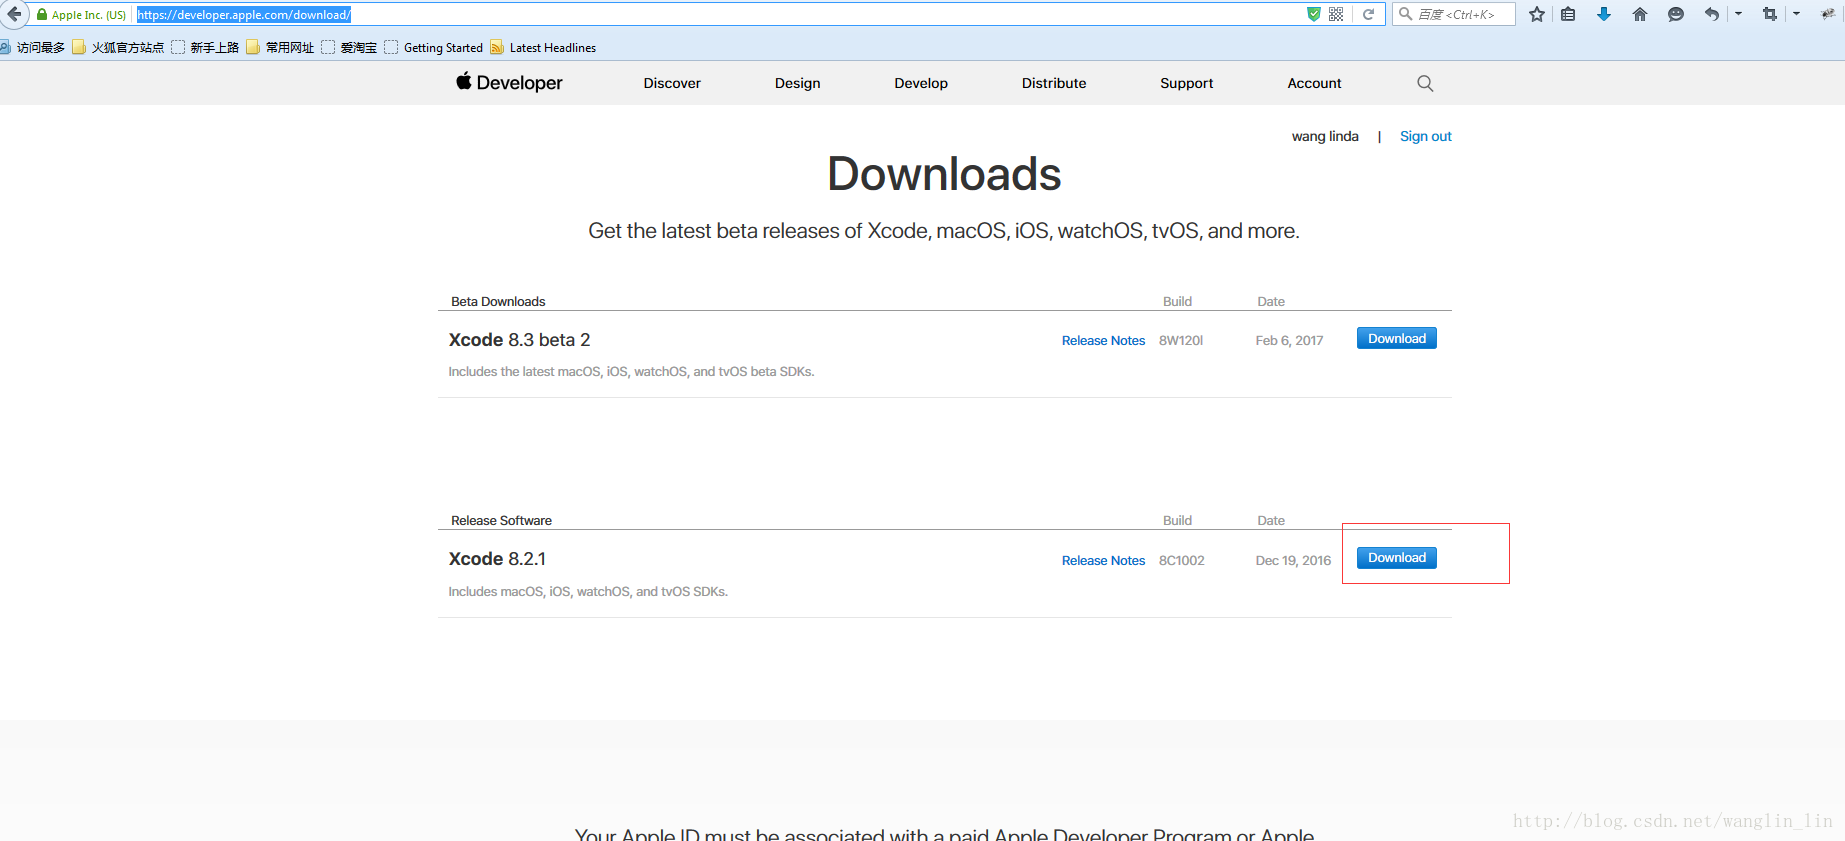Open the site search magnifier in Apple nav
Screen dimensions: 1845x841
pos(1425,83)
